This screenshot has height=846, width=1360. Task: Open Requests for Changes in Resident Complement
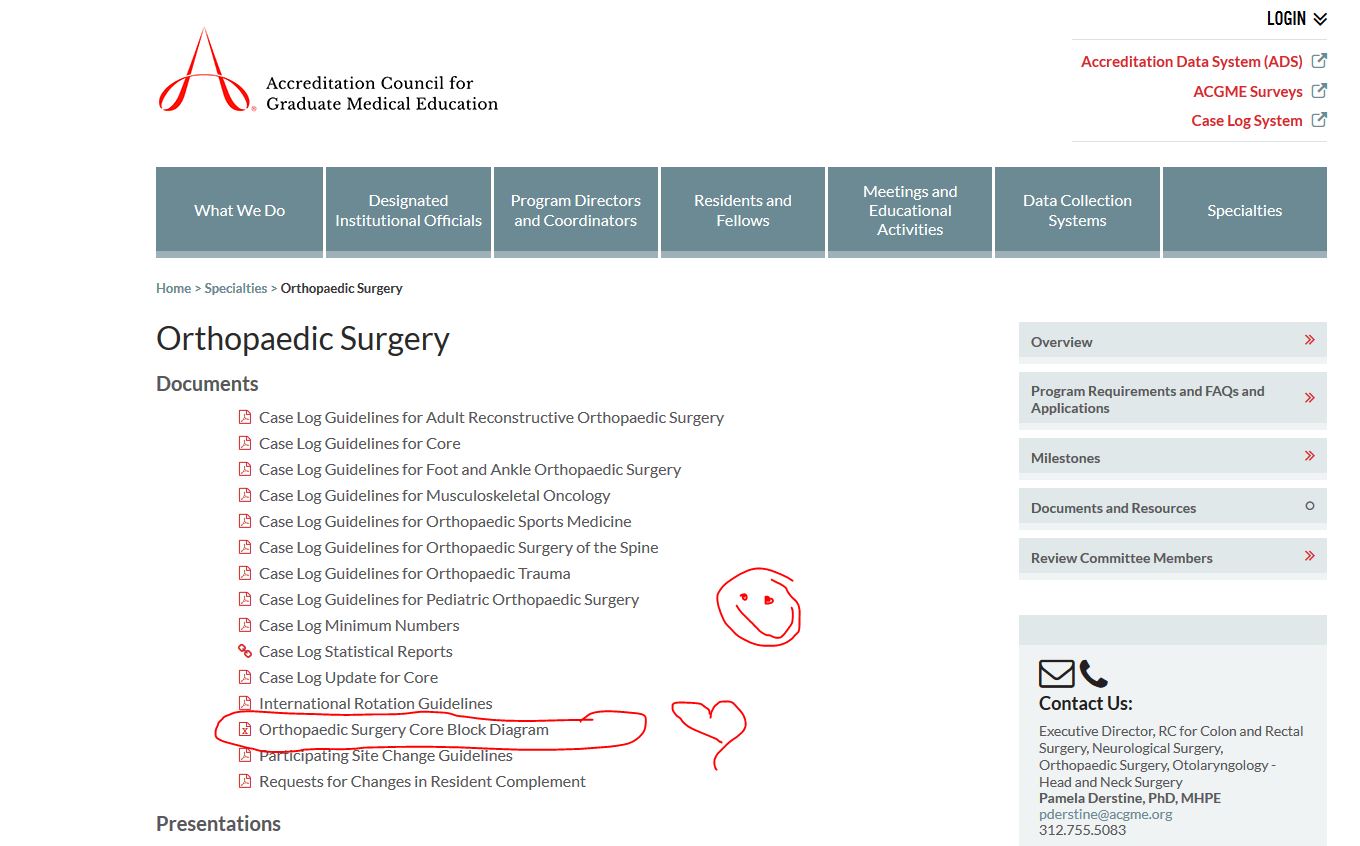[422, 782]
